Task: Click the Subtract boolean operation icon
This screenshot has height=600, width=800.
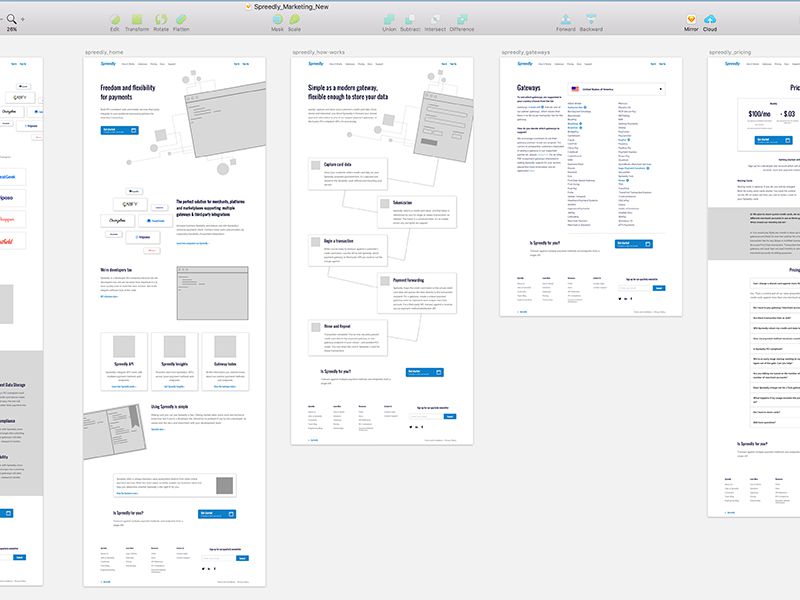Action: click(x=408, y=19)
